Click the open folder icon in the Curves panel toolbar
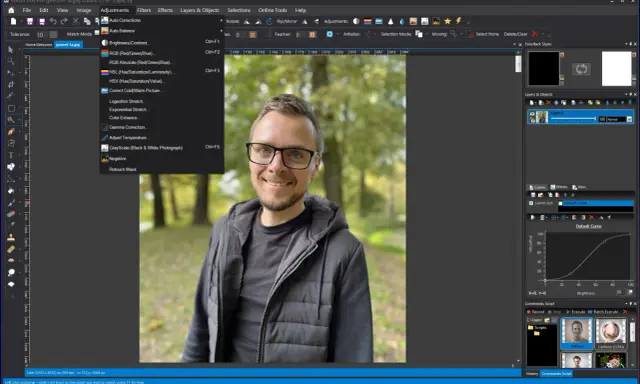Viewport: 640px width, 384px height. pyautogui.click(x=540, y=195)
